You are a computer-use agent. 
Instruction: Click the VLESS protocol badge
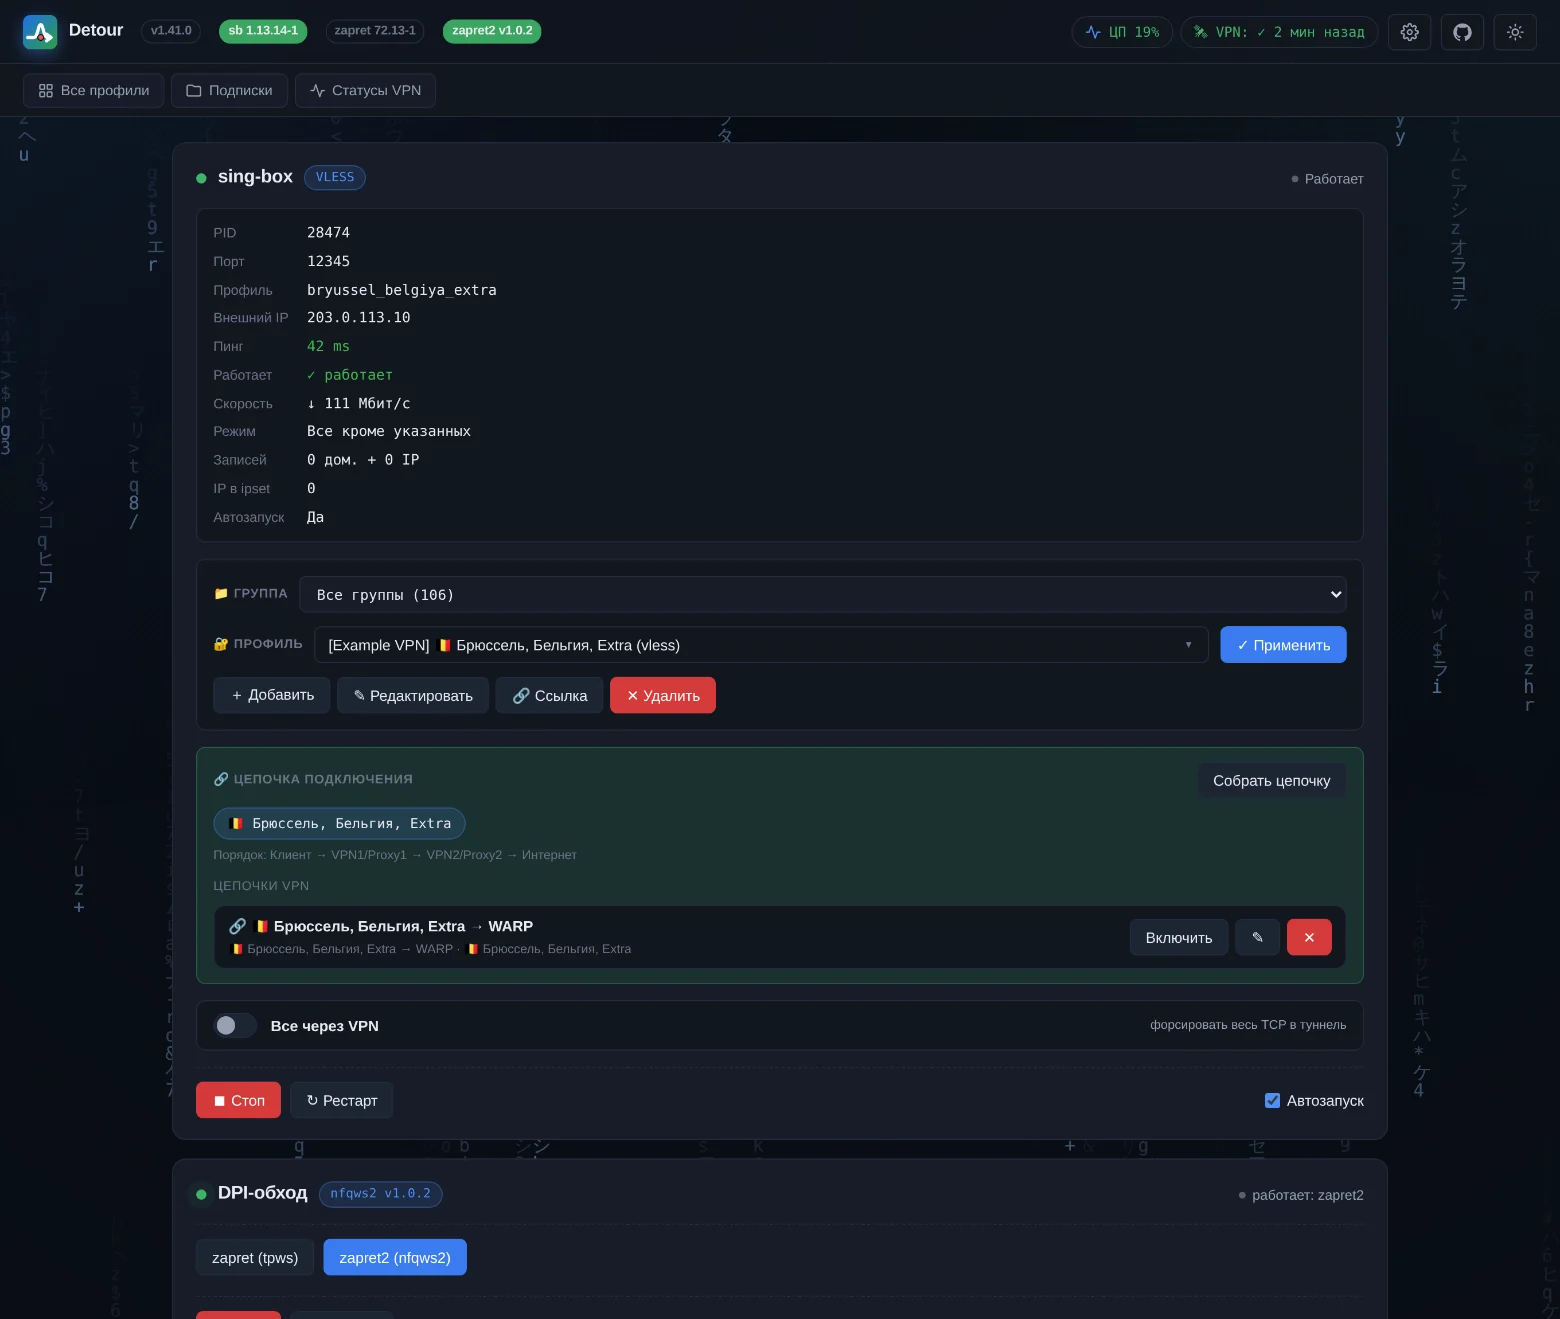coord(335,177)
